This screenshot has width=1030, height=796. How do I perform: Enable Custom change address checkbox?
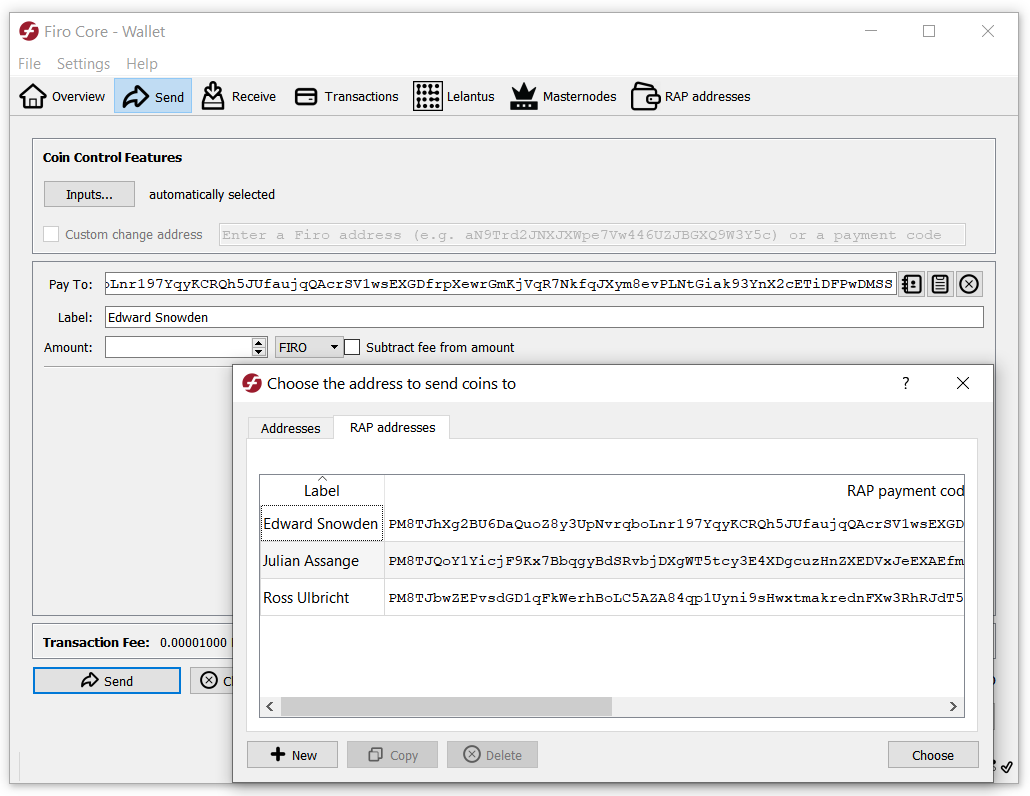(x=51, y=234)
